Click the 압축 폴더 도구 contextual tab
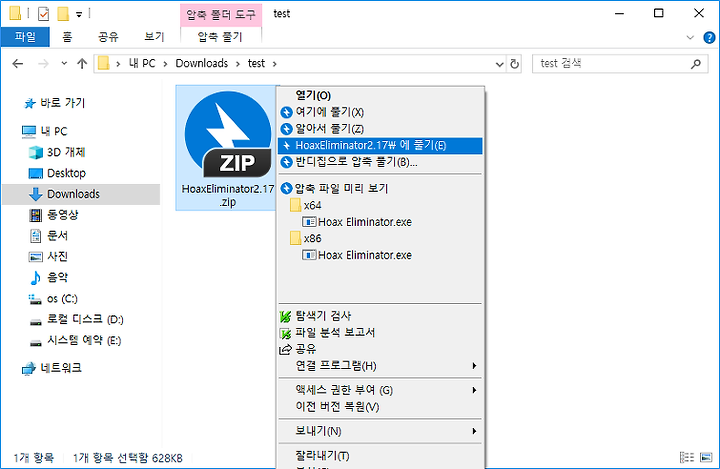The height and width of the screenshot is (469, 720). tap(221, 15)
